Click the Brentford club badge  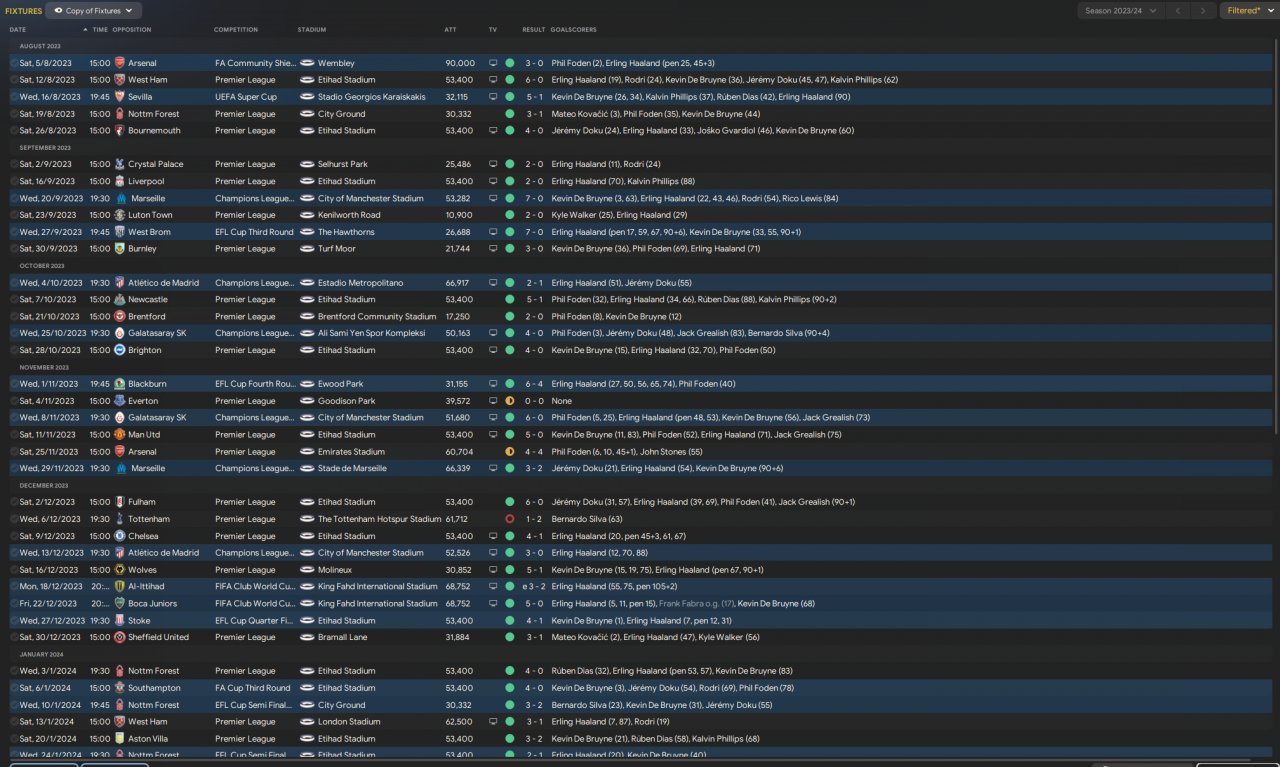[120, 316]
